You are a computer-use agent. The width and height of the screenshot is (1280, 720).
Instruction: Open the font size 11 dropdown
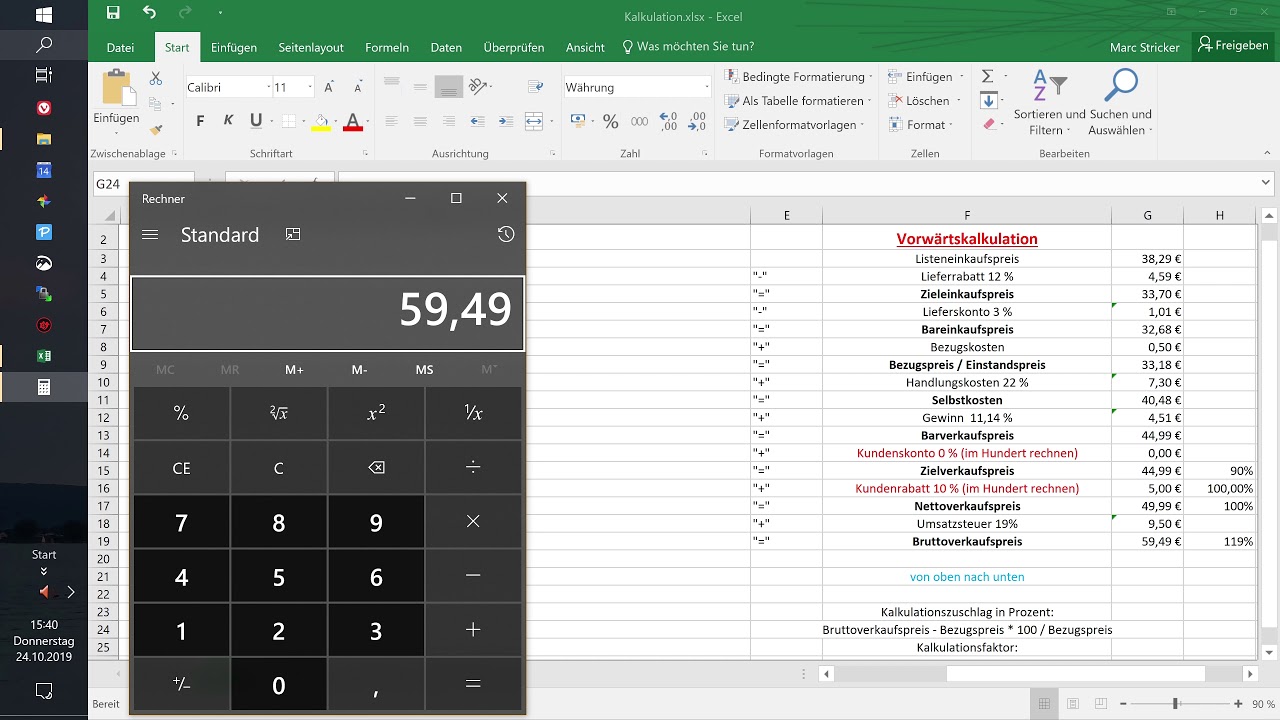tap(310, 87)
